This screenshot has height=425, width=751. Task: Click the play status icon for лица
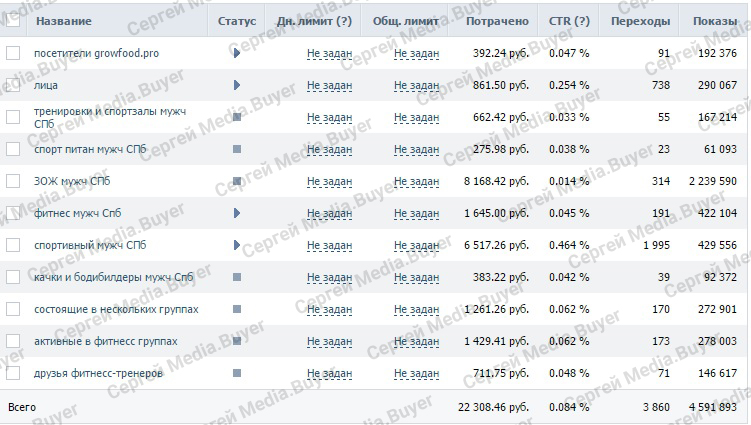coord(237,85)
